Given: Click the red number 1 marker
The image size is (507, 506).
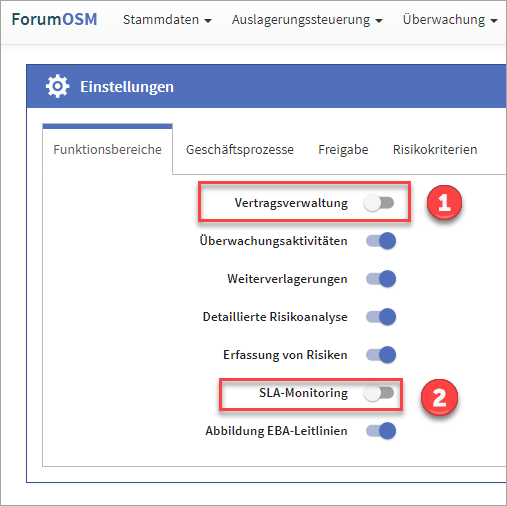Looking at the screenshot, I should coord(444,202).
